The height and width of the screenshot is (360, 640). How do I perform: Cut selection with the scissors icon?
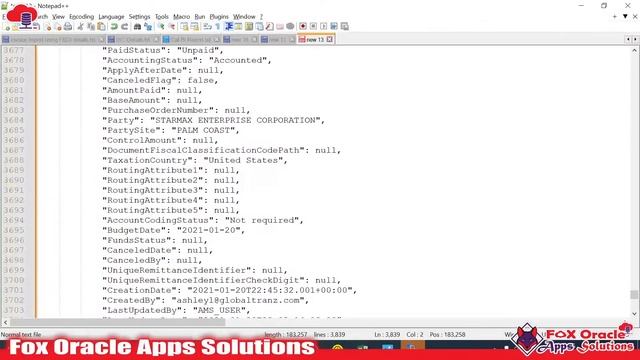coord(80,27)
